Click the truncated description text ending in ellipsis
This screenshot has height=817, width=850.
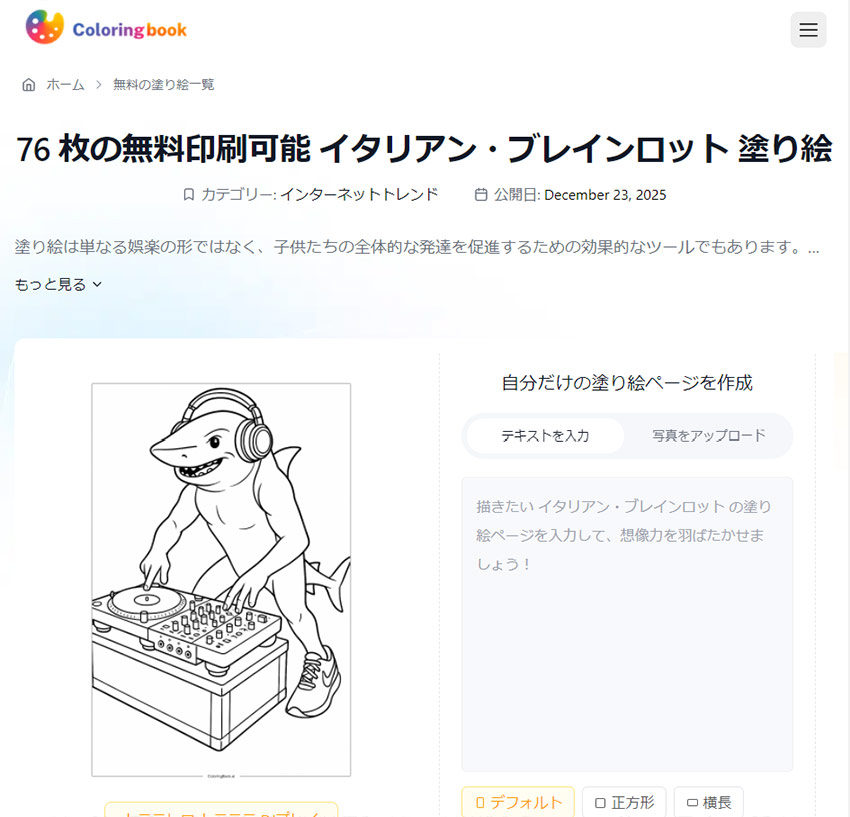click(417, 247)
